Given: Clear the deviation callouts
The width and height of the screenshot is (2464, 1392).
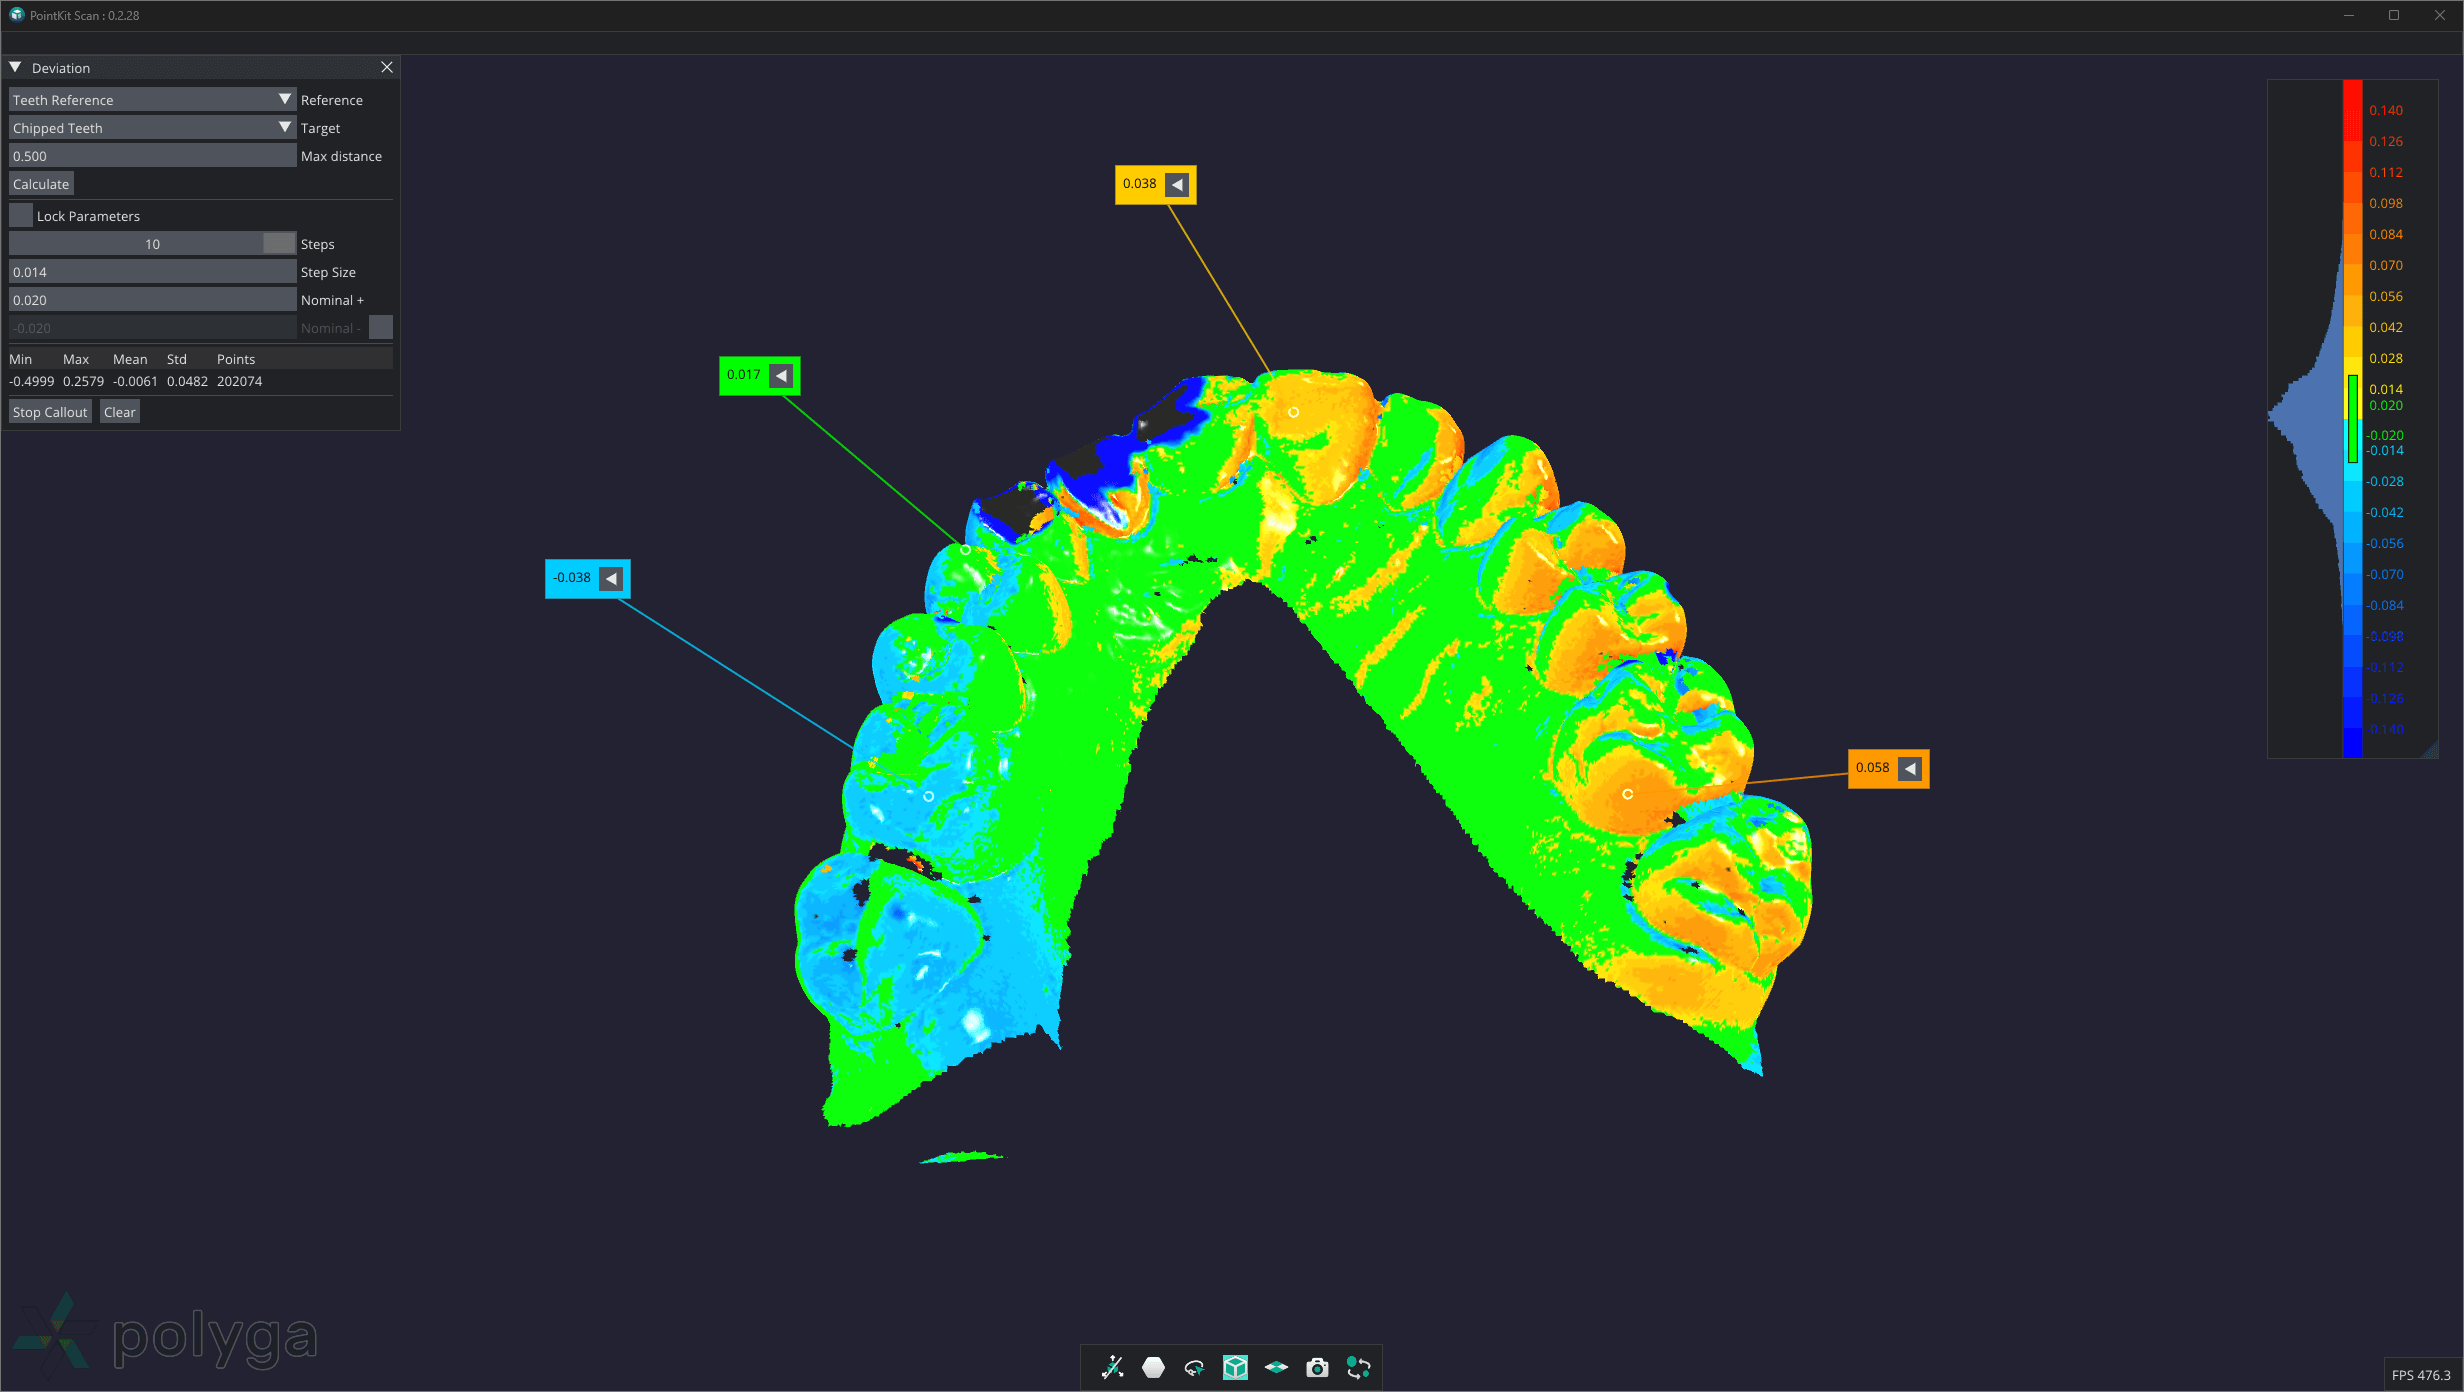Looking at the screenshot, I should pyautogui.click(x=119, y=411).
